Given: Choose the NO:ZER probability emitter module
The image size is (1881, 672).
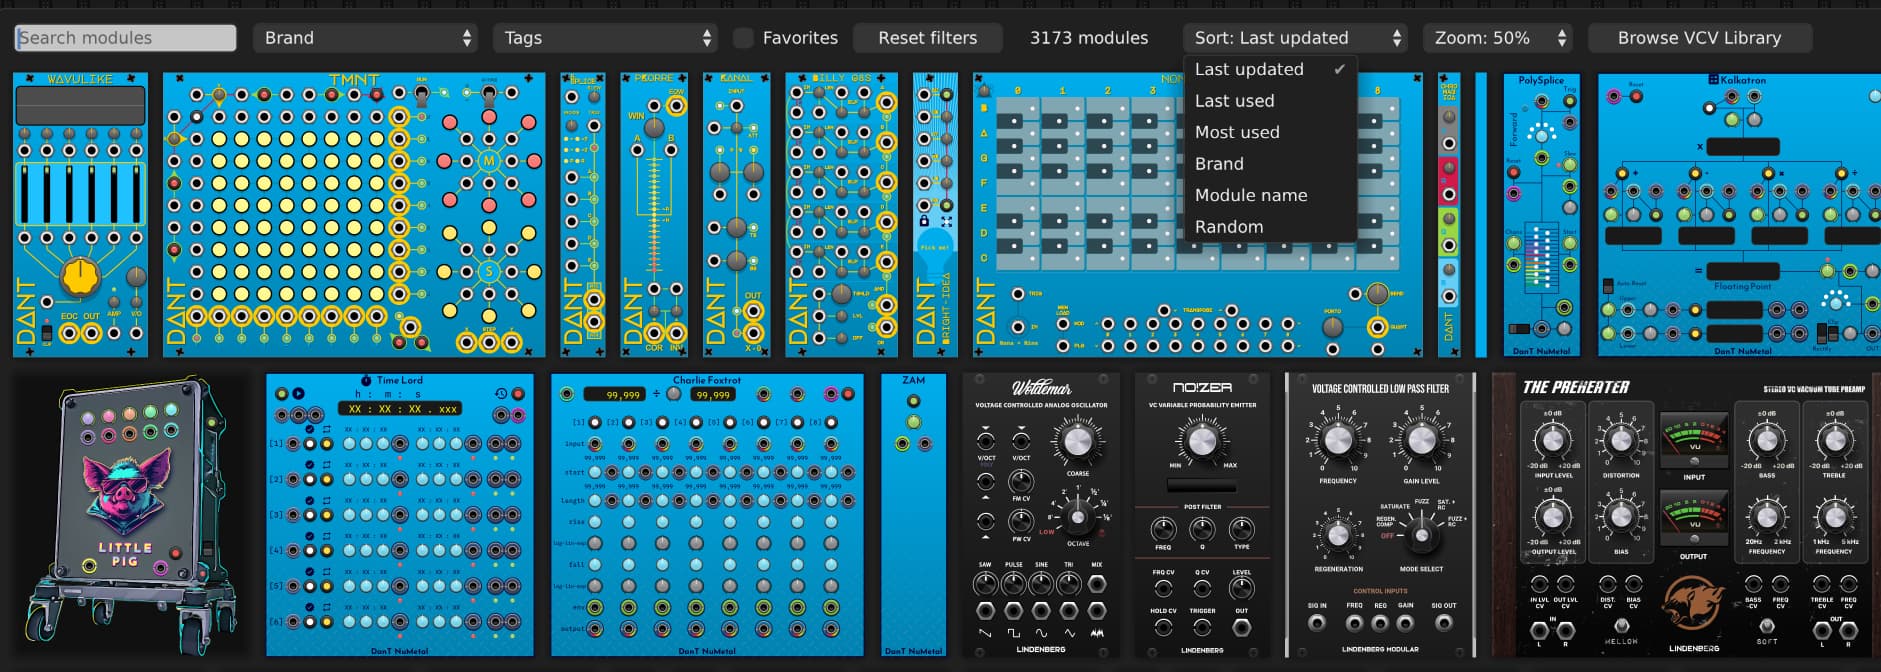Looking at the screenshot, I should 1202,514.
